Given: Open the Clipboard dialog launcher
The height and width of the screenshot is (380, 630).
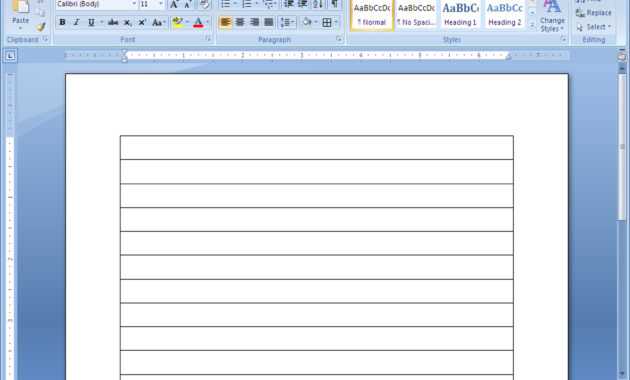Looking at the screenshot, I should (45, 39).
